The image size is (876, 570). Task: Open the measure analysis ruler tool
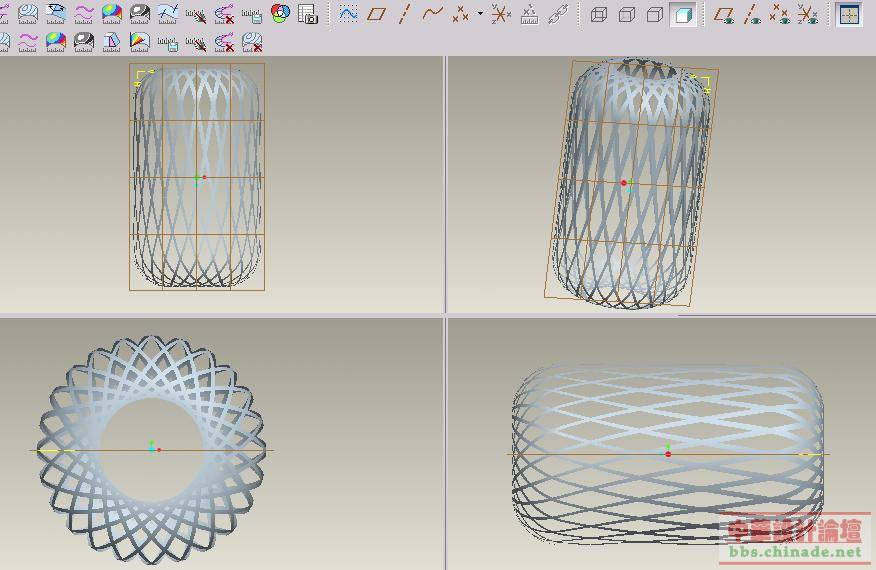[529, 14]
